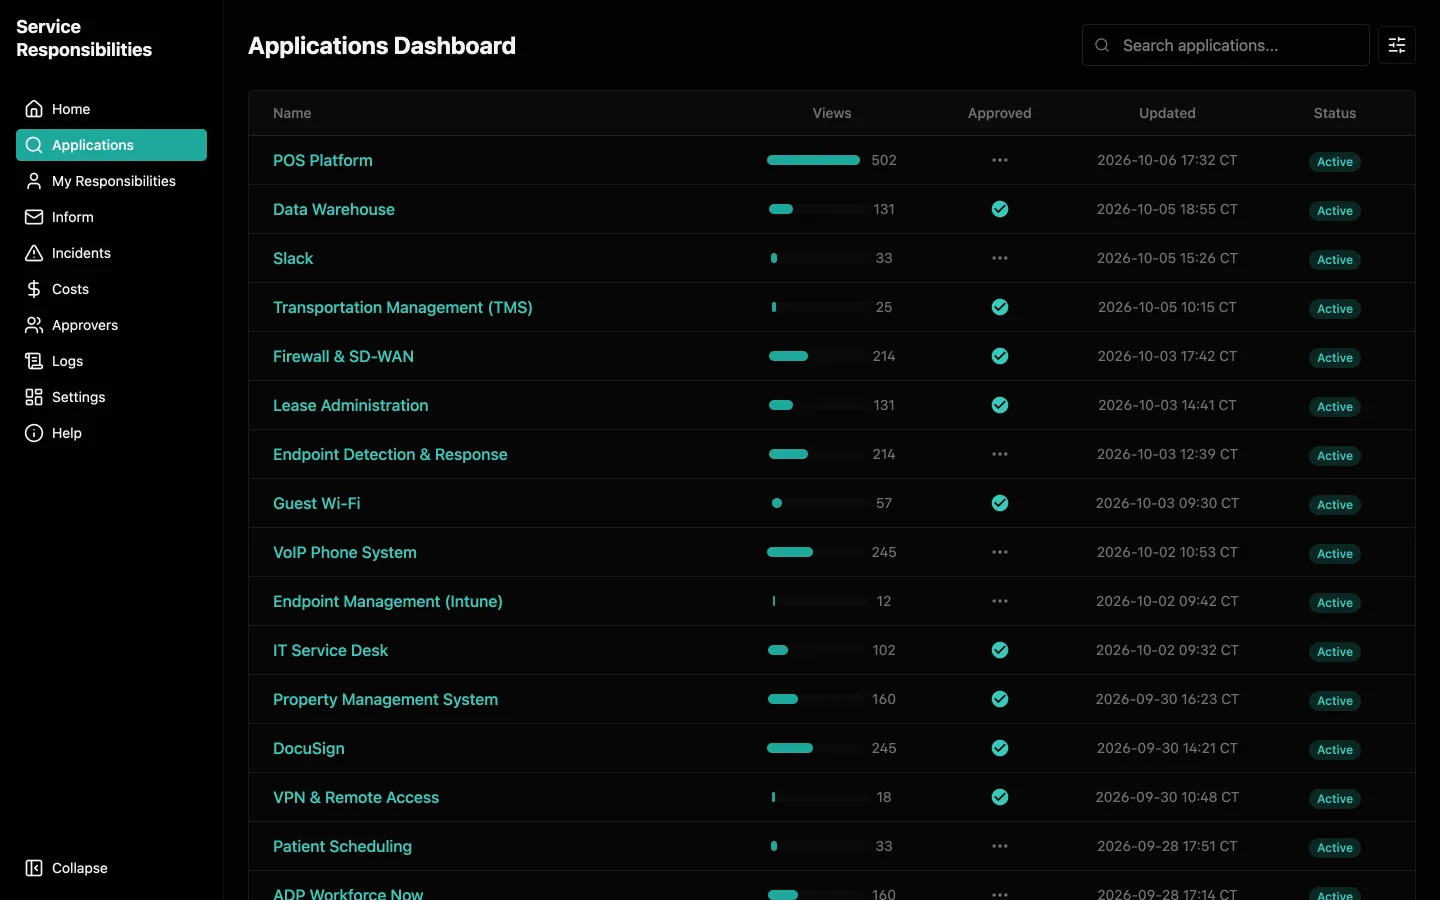Click approved checkmark for DocuSign
The image size is (1440, 900).
tap(1000, 748)
